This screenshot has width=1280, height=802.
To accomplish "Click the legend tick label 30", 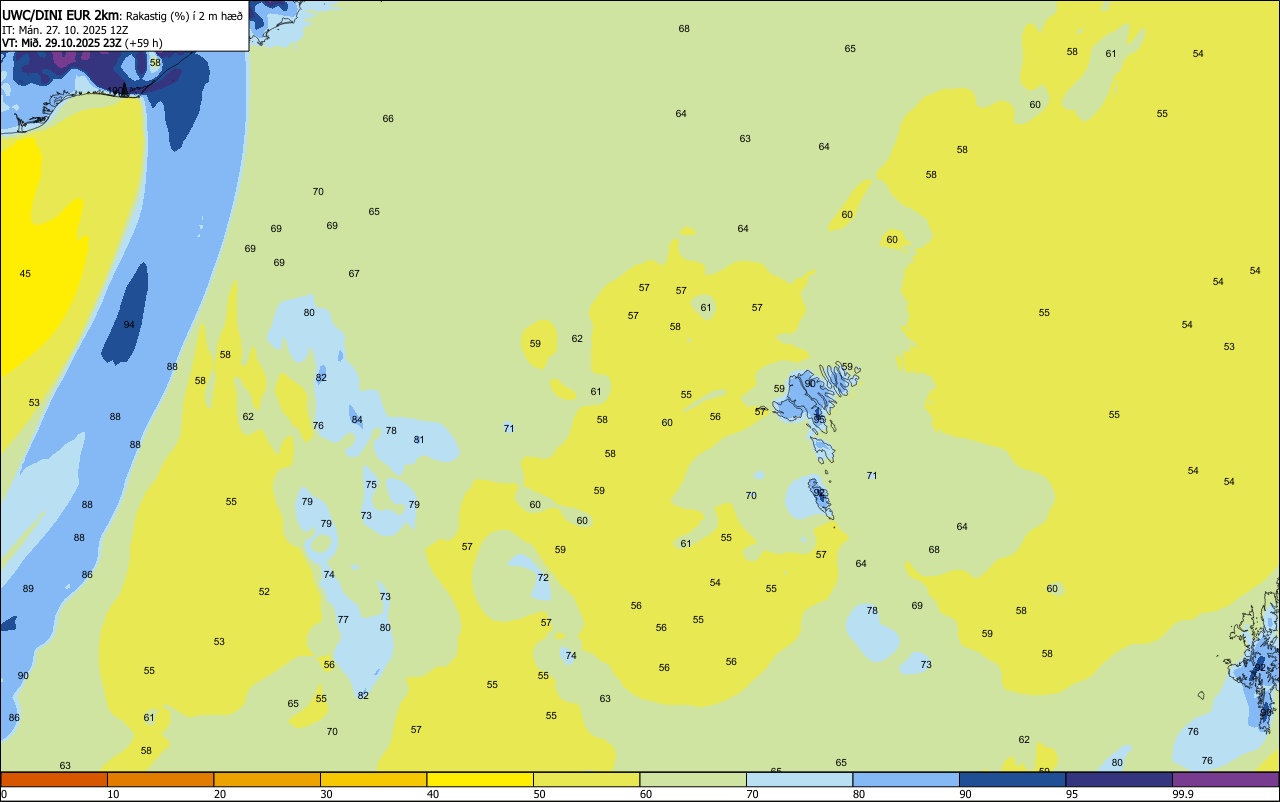I will [x=326, y=794].
